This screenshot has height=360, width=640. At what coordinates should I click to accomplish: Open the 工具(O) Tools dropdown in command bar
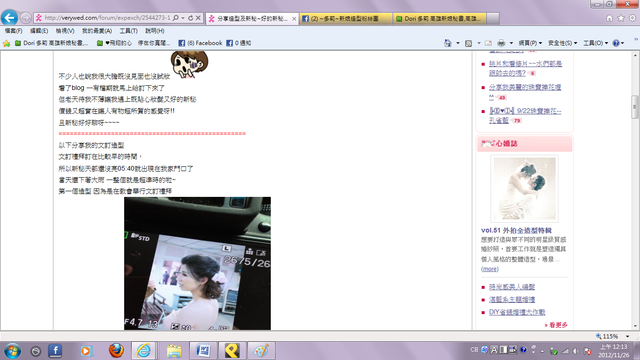596,43
